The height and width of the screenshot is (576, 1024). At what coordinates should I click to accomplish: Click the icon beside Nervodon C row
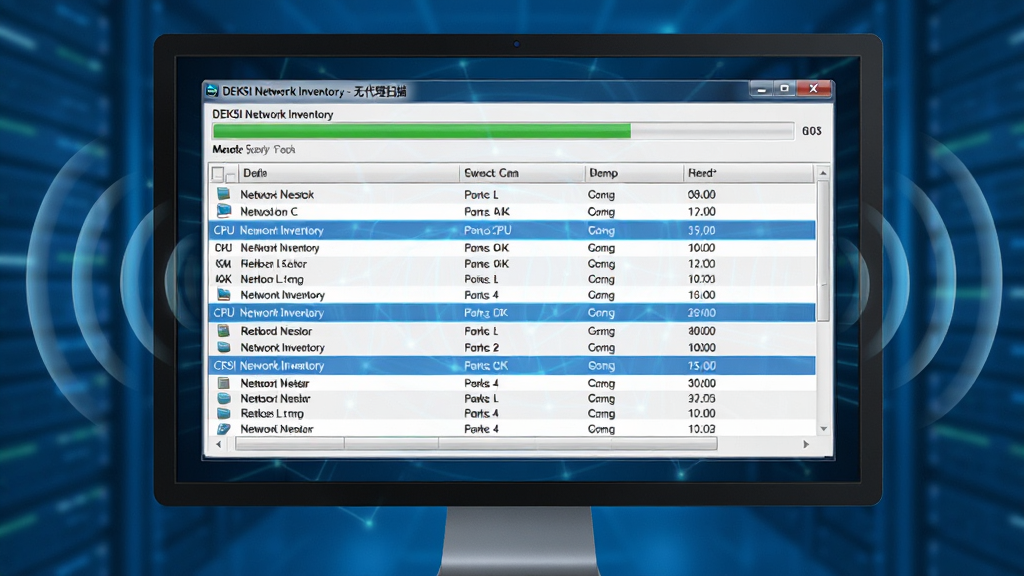tap(223, 211)
